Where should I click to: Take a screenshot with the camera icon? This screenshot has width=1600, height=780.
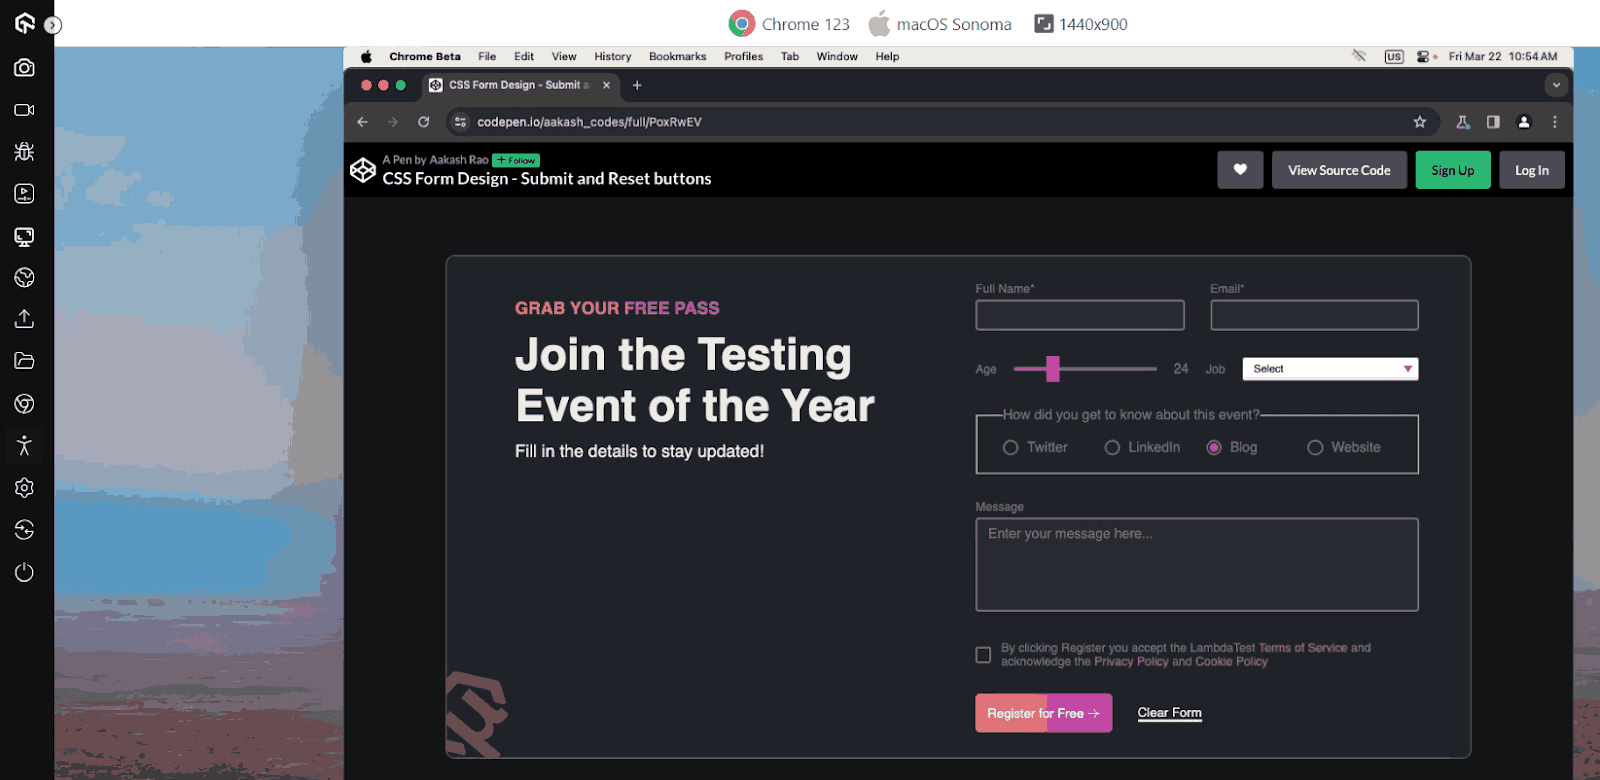(x=24, y=67)
